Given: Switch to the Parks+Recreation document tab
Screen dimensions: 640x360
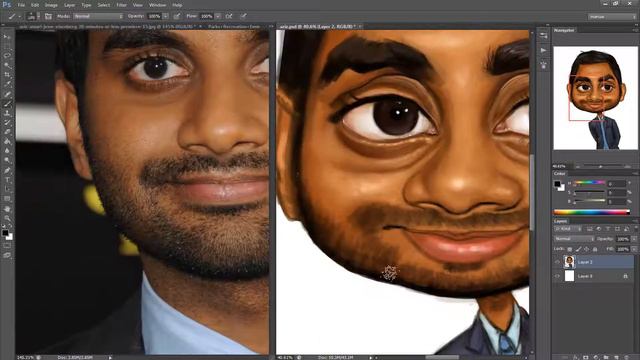Looking at the screenshot, I should coord(234,27).
